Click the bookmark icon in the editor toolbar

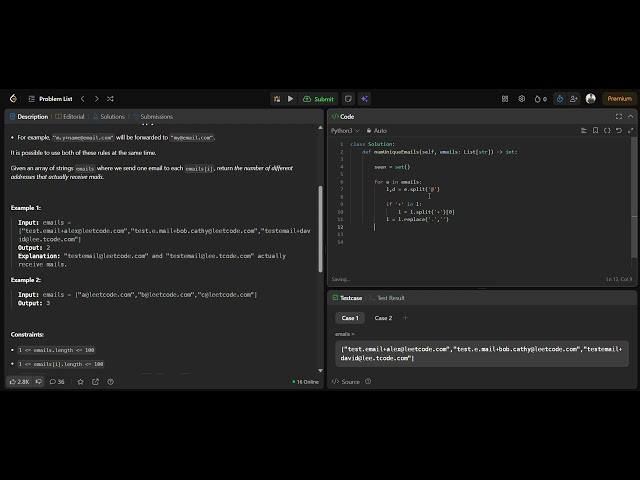tap(596, 131)
